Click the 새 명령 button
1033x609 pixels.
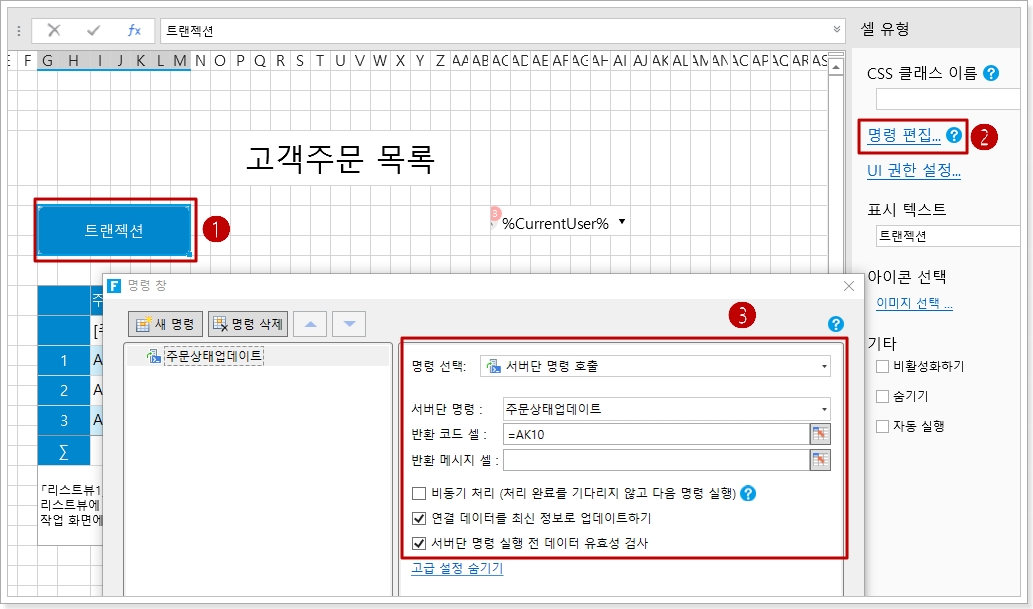point(166,324)
